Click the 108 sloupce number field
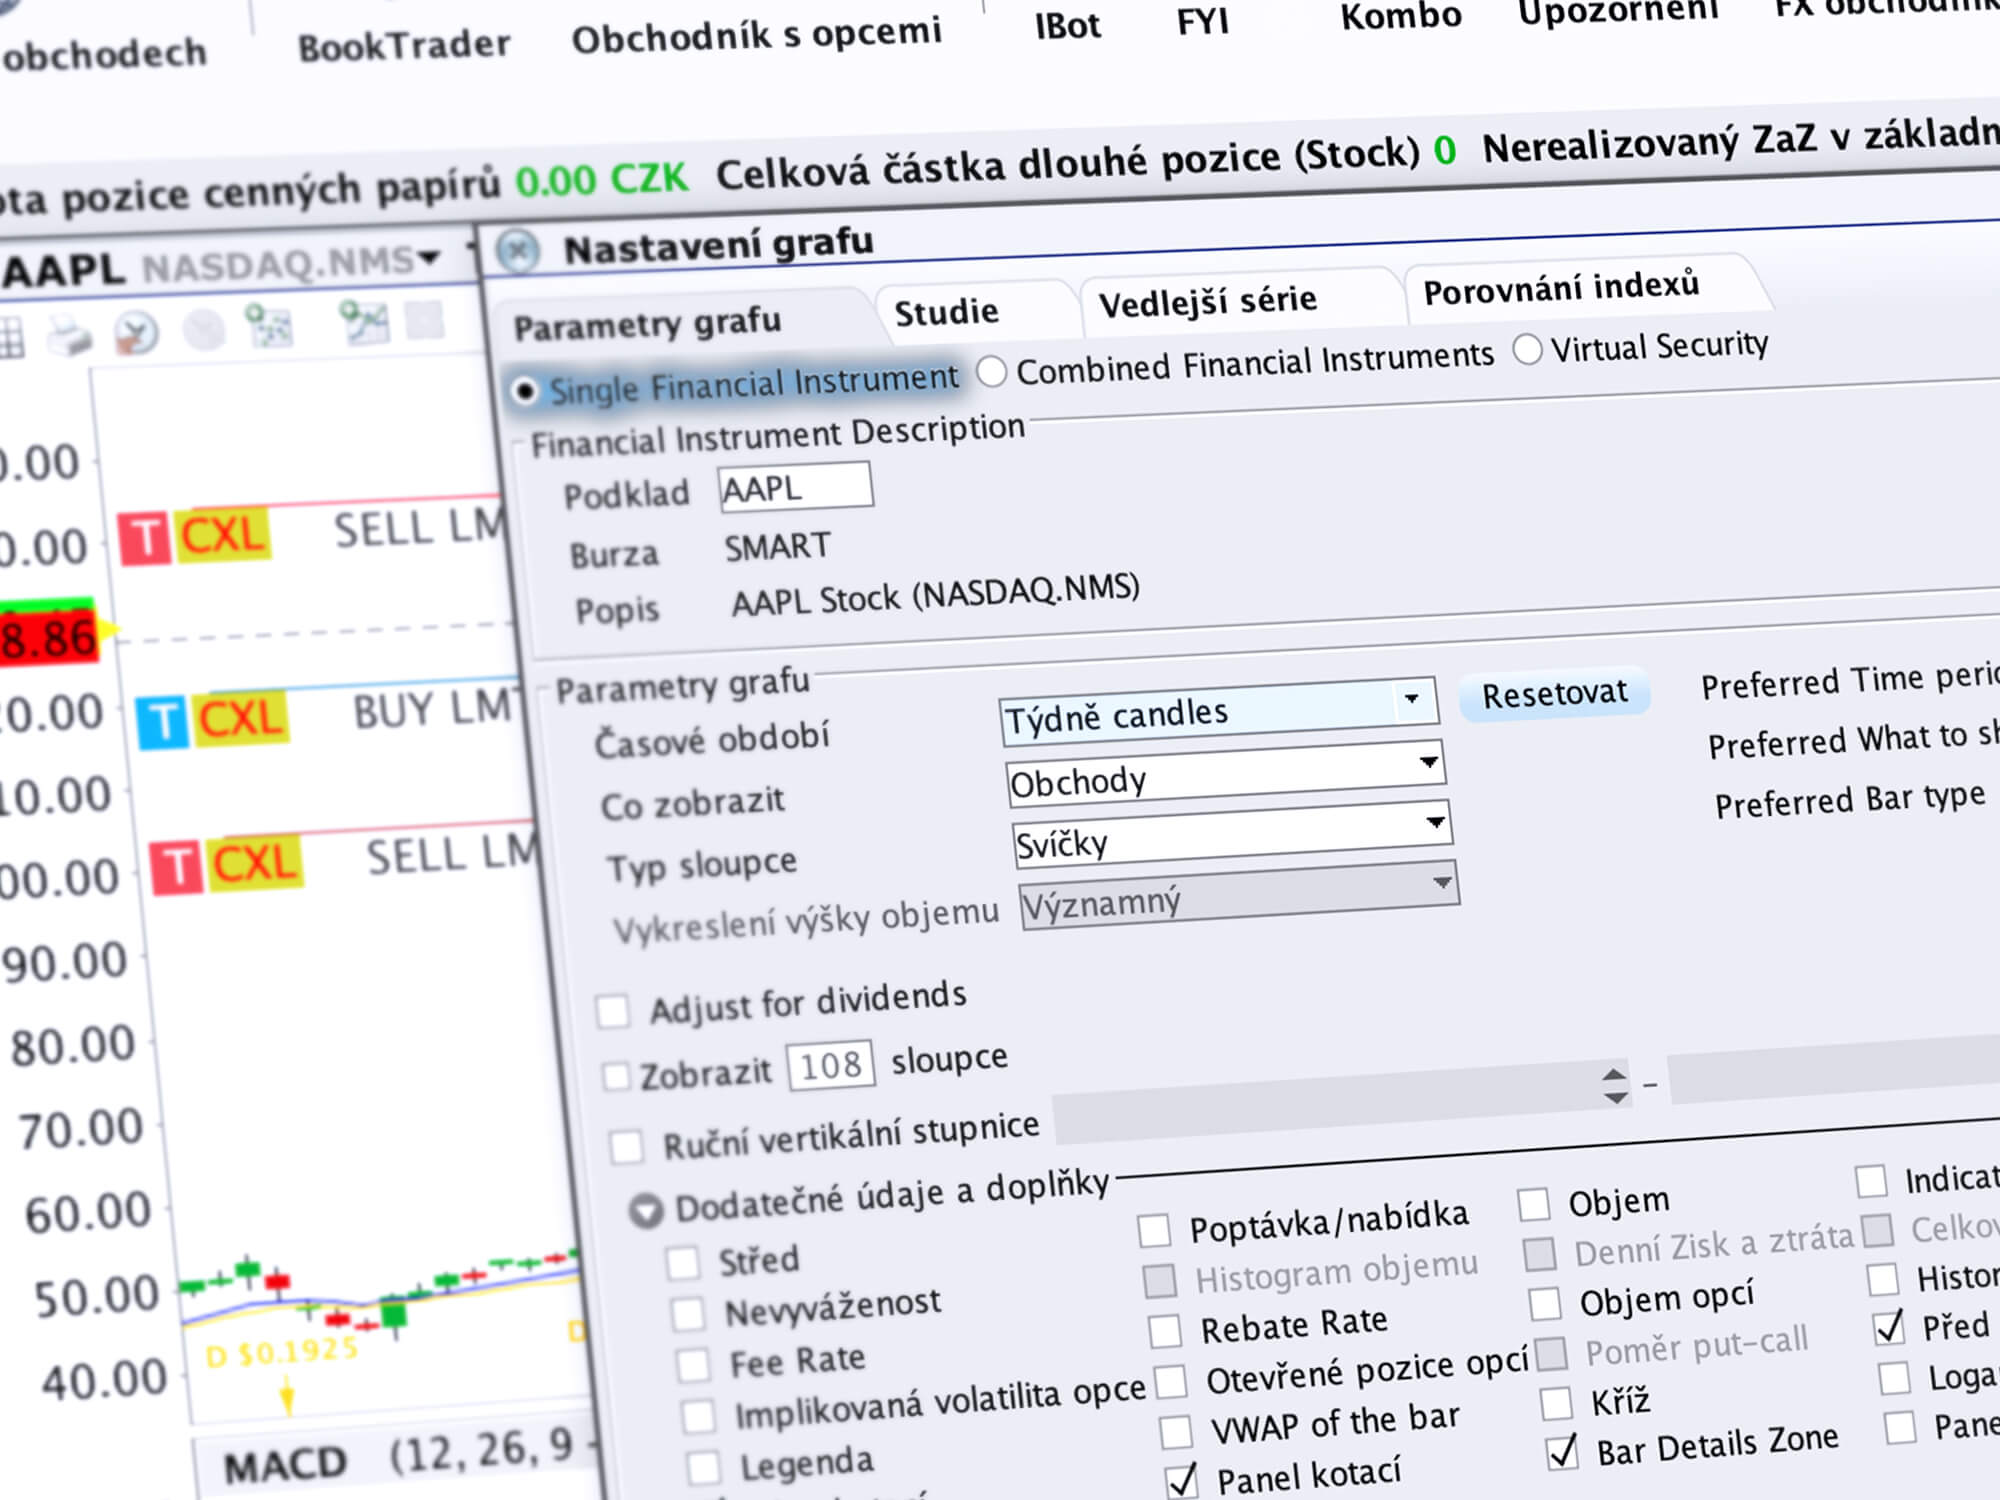The image size is (2000, 1500). coord(830,1065)
